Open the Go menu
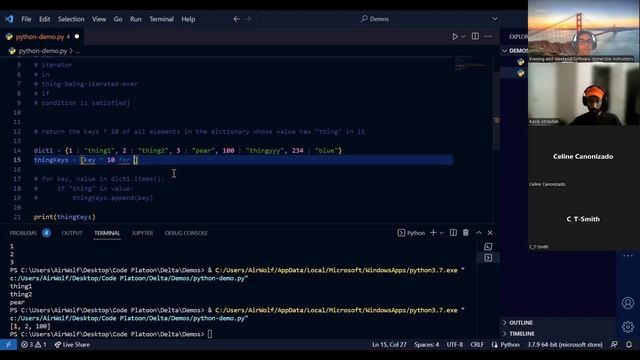Image resolution: width=640 pixels, height=360 pixels. point(118,19)
